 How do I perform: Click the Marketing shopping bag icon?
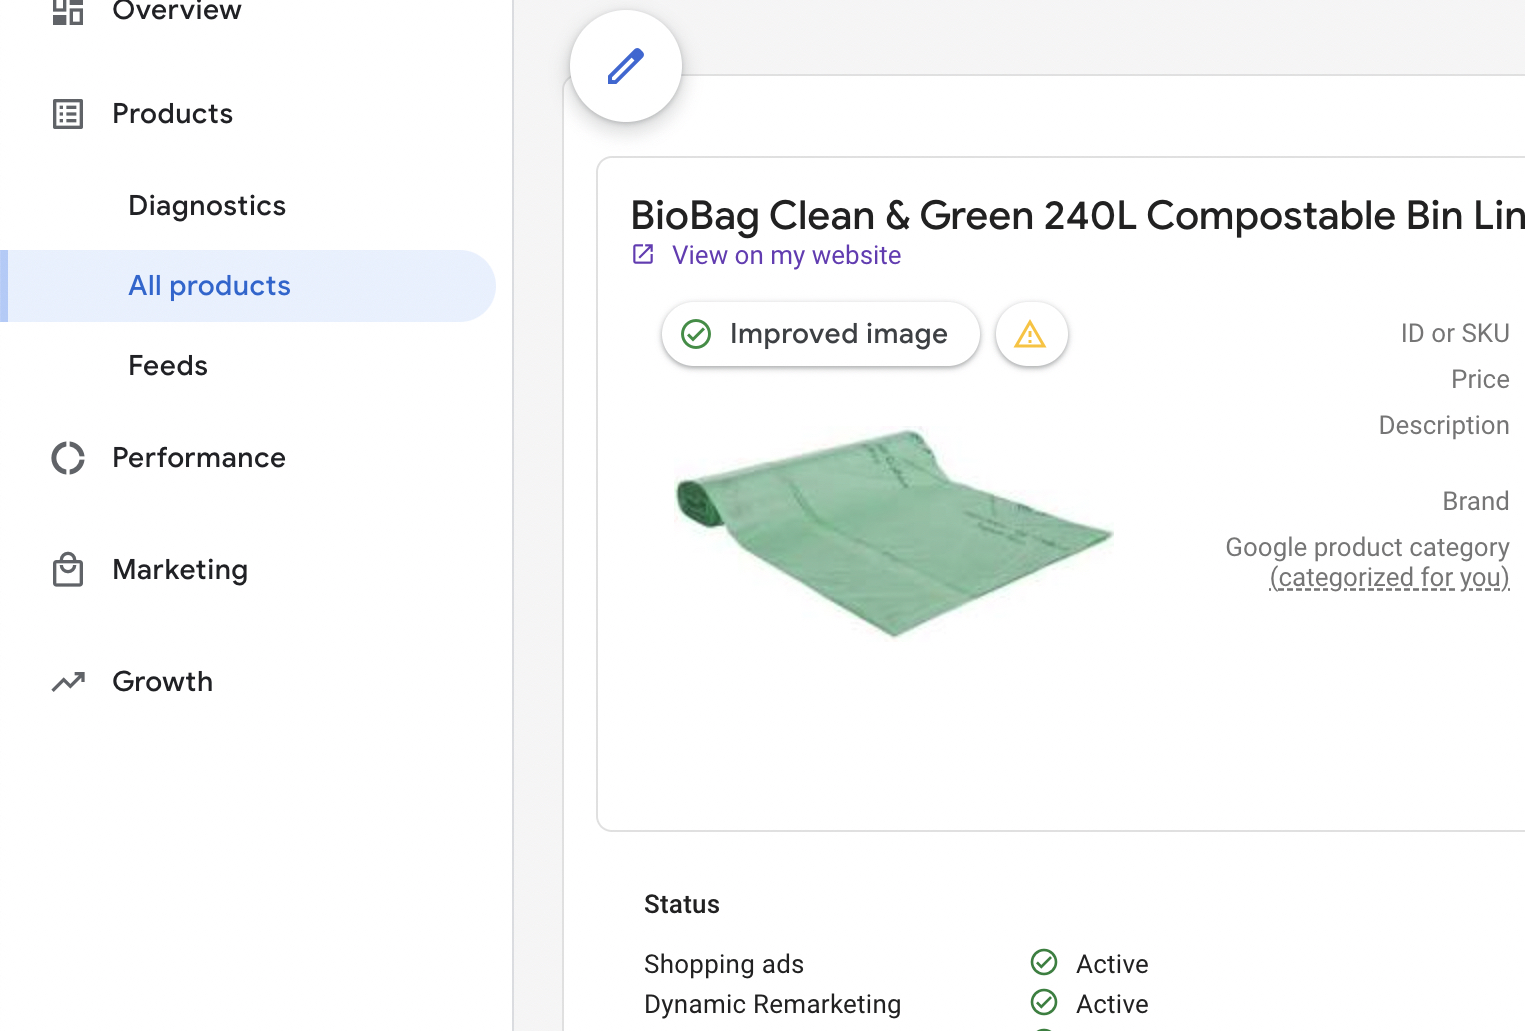(68, 570)
